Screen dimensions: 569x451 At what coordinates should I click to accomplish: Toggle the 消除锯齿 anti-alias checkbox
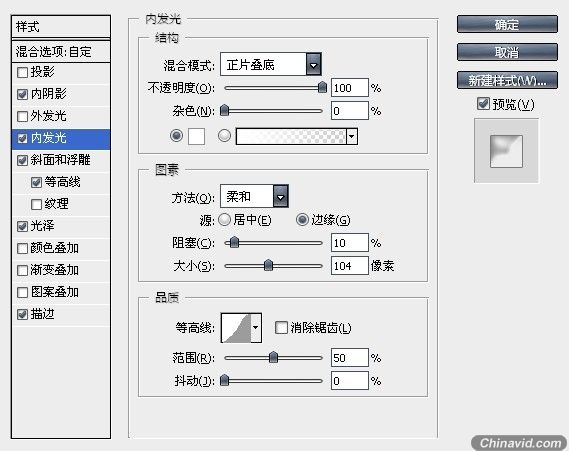click(x=281, y=328)
